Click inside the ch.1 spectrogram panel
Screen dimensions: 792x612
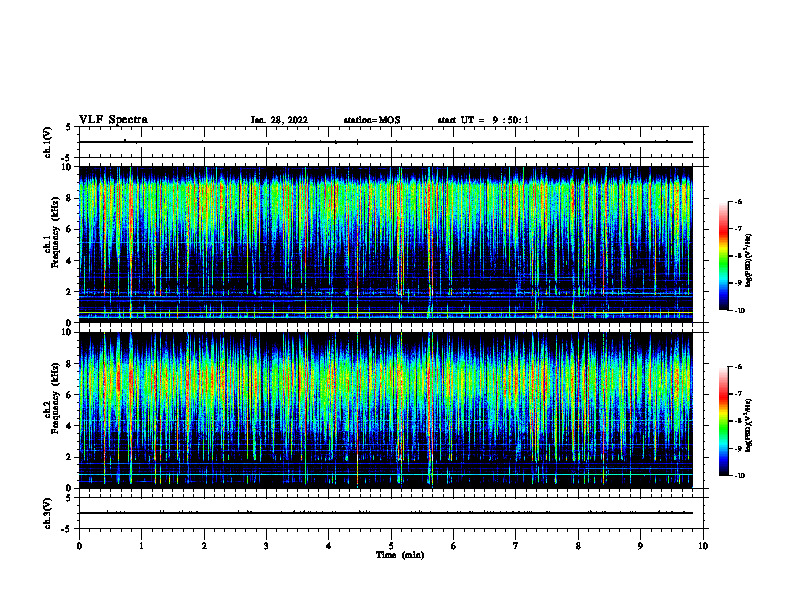pyautogui.click(x=386, y=244)
